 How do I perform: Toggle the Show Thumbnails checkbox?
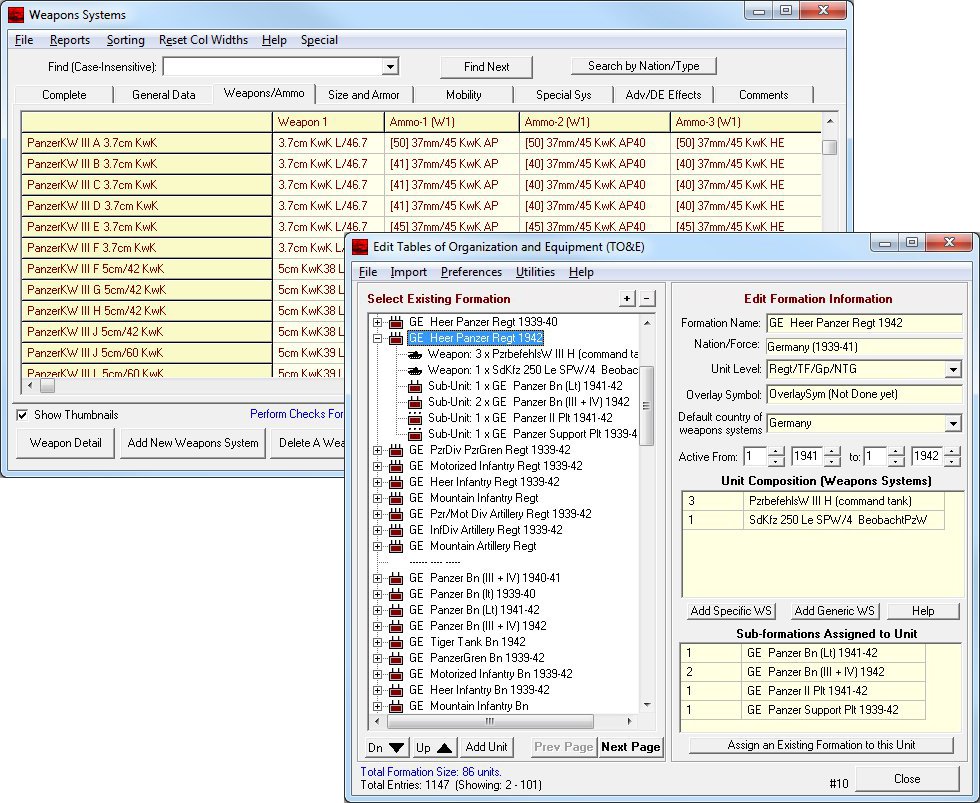point(22,415)
